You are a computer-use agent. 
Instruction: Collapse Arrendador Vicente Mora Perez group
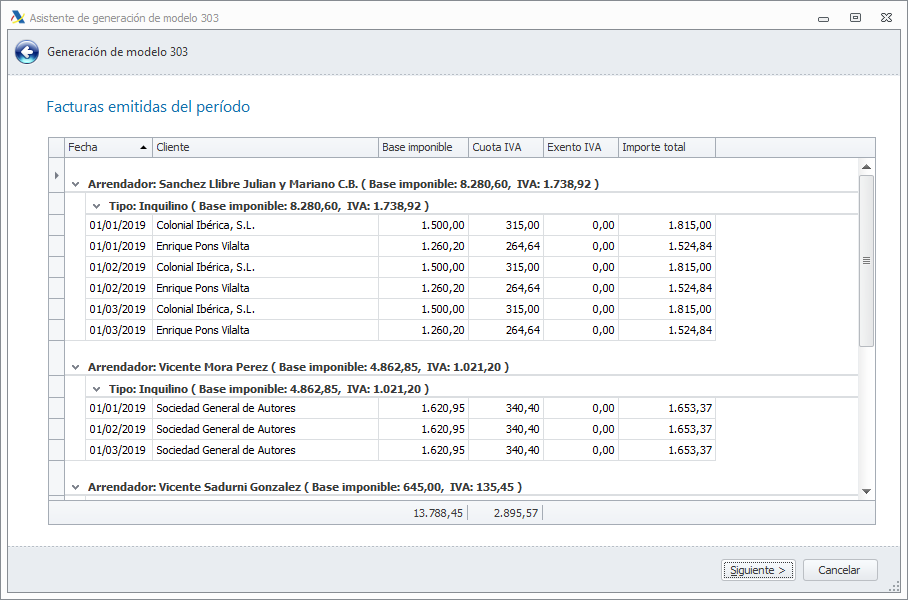[76, 367]
